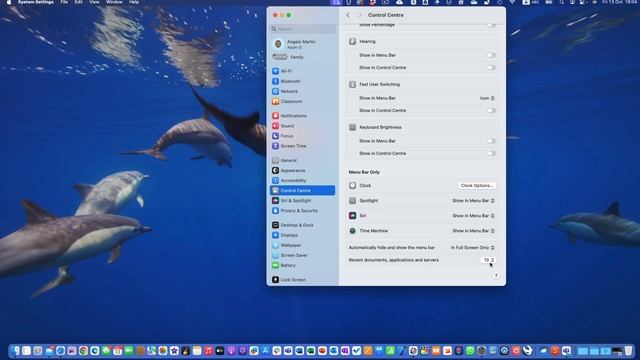
Task: Click the forward navigation arrow
Action: (x=360, y=15)
